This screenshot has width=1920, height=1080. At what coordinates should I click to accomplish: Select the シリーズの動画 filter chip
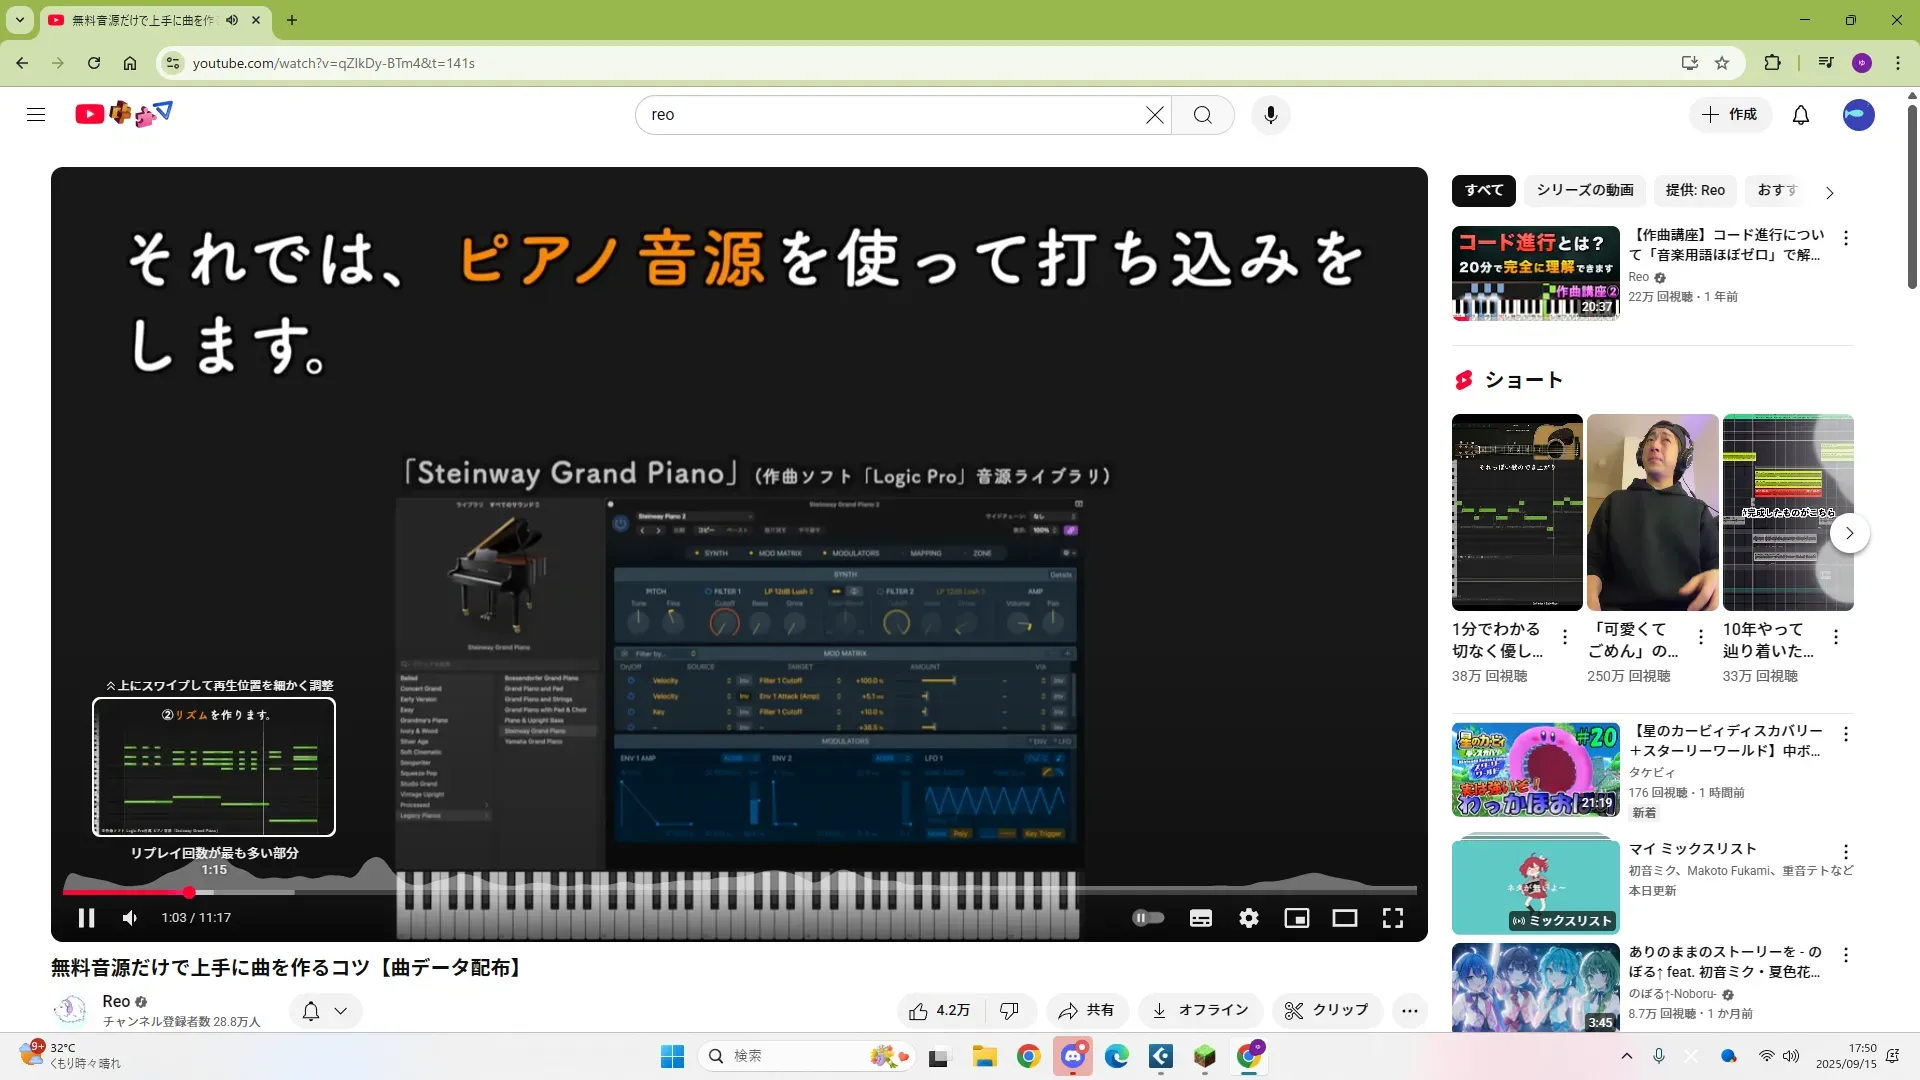click(1584, 190)
